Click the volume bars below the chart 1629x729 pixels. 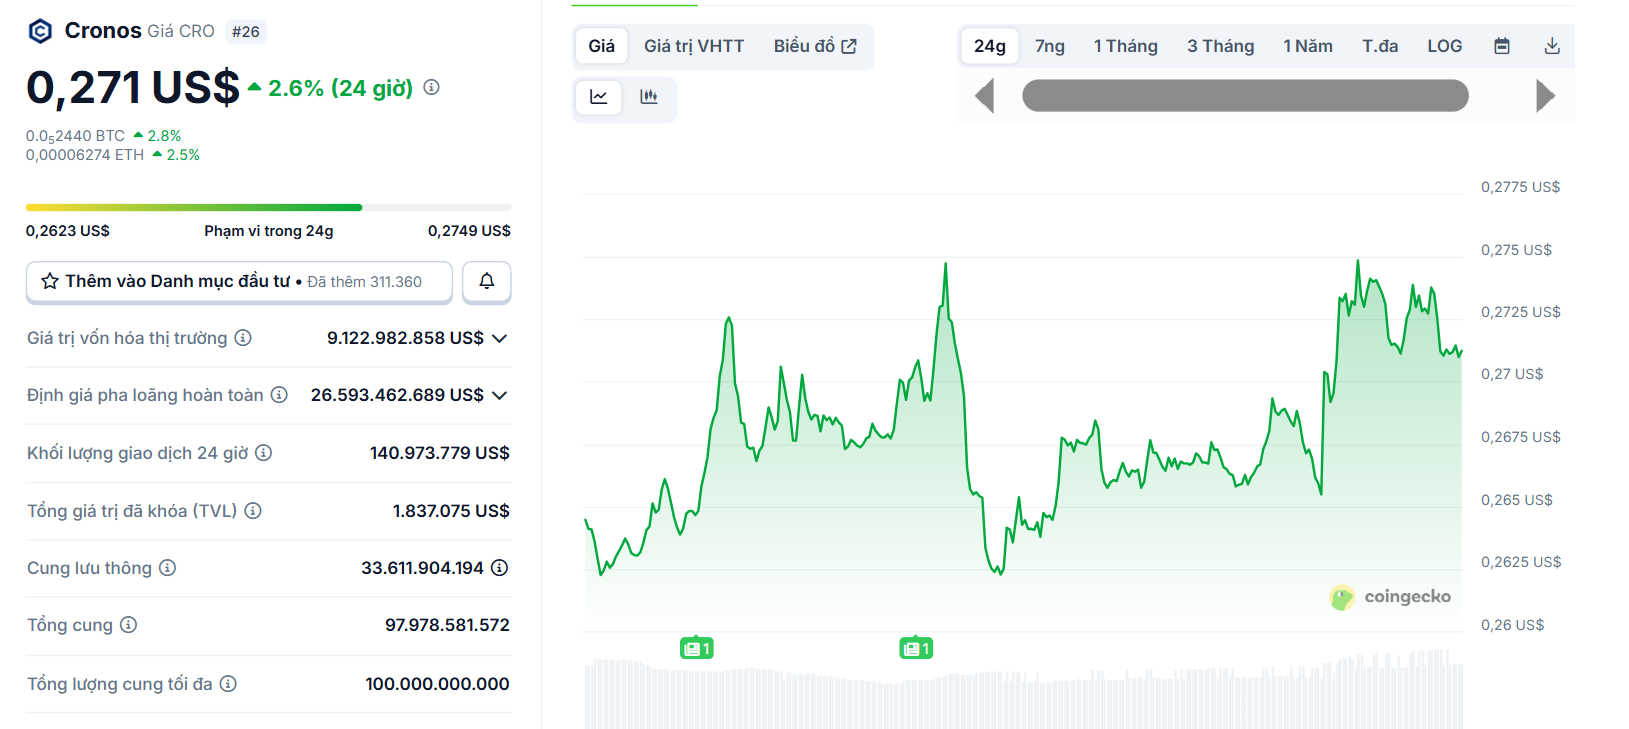[x=1023, y=690]
